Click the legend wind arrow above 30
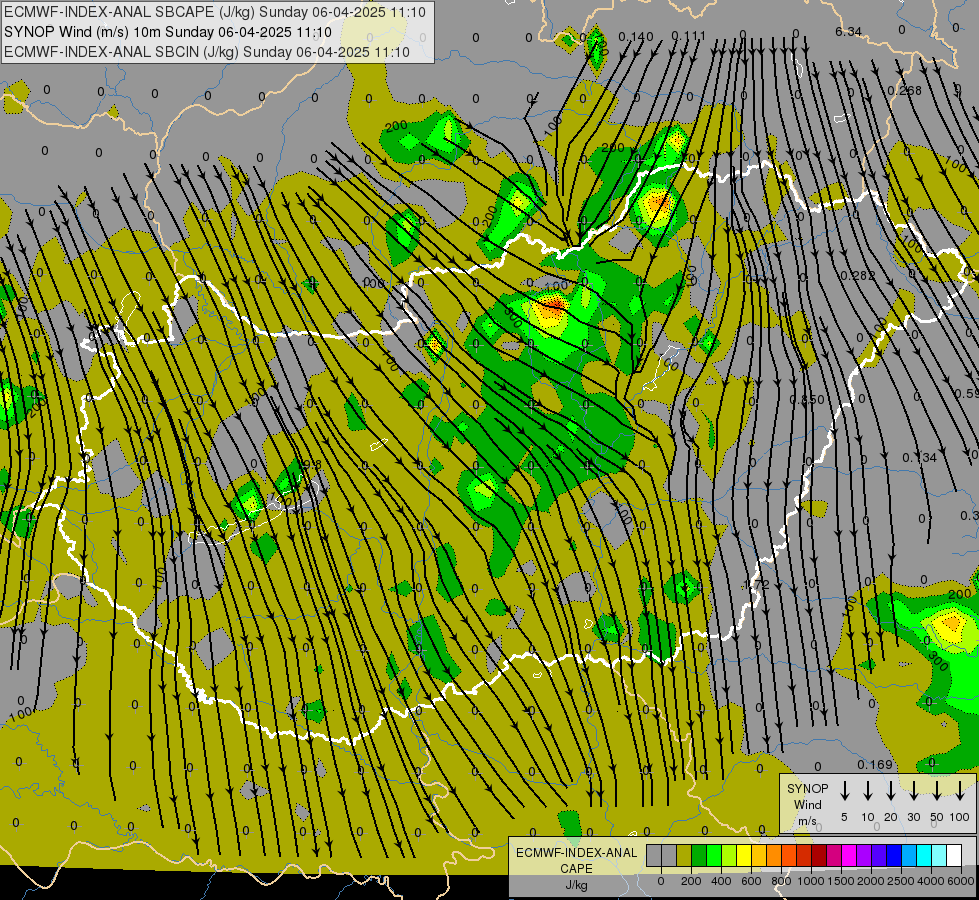979x900 pixels. click(x=913, y=790)
